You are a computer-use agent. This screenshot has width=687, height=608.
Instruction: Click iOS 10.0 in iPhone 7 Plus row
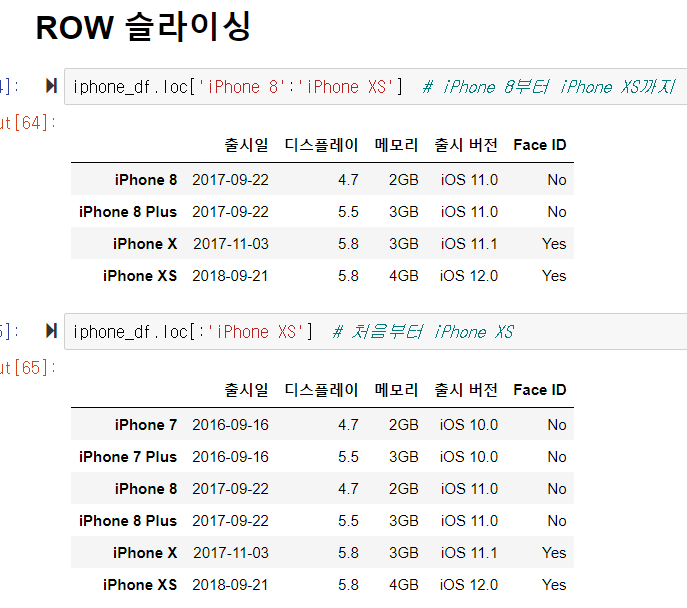[x=469, y=456]
